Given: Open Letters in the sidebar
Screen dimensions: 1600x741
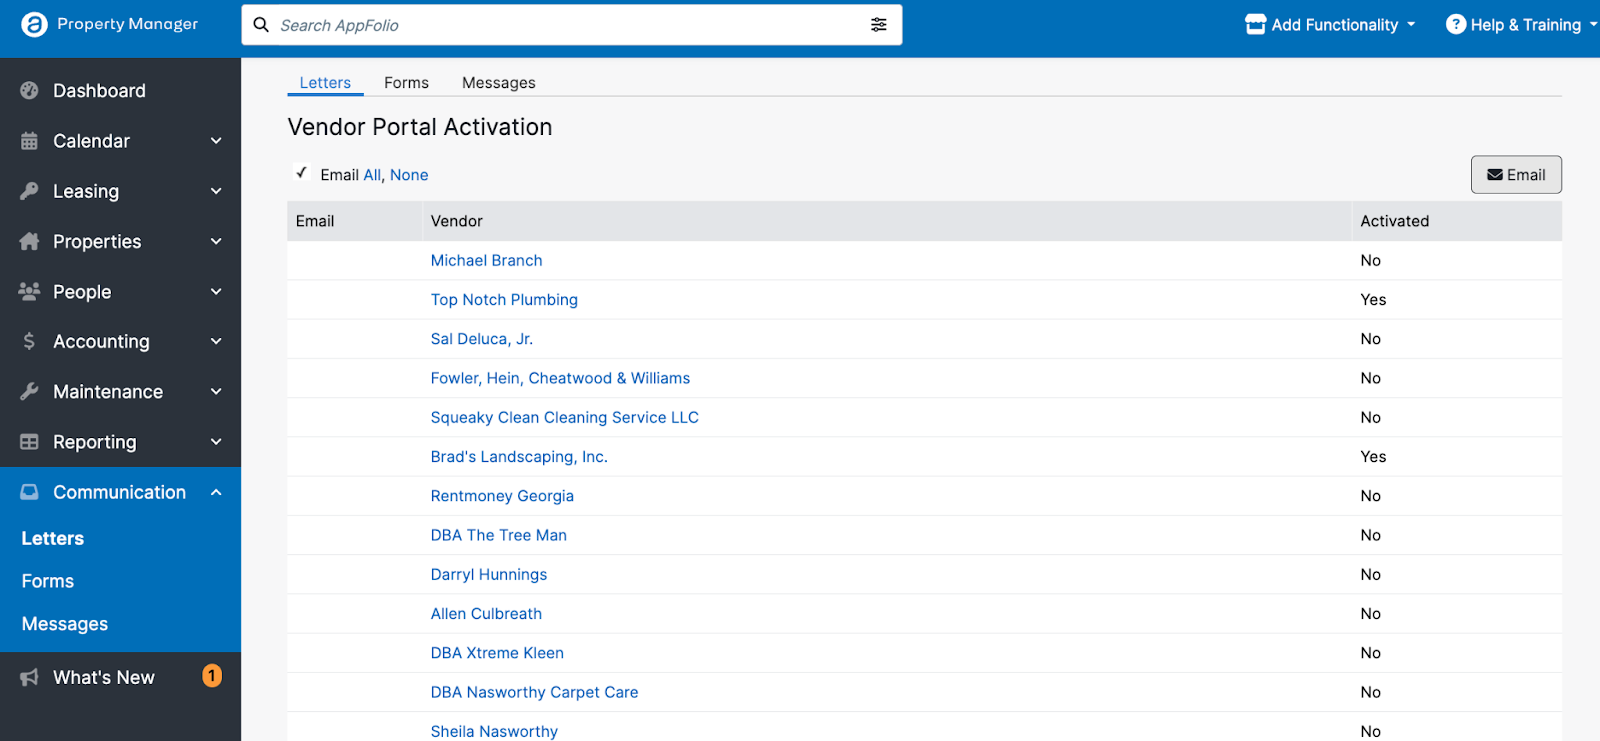Looking at the screenshot, I should 53,538.
